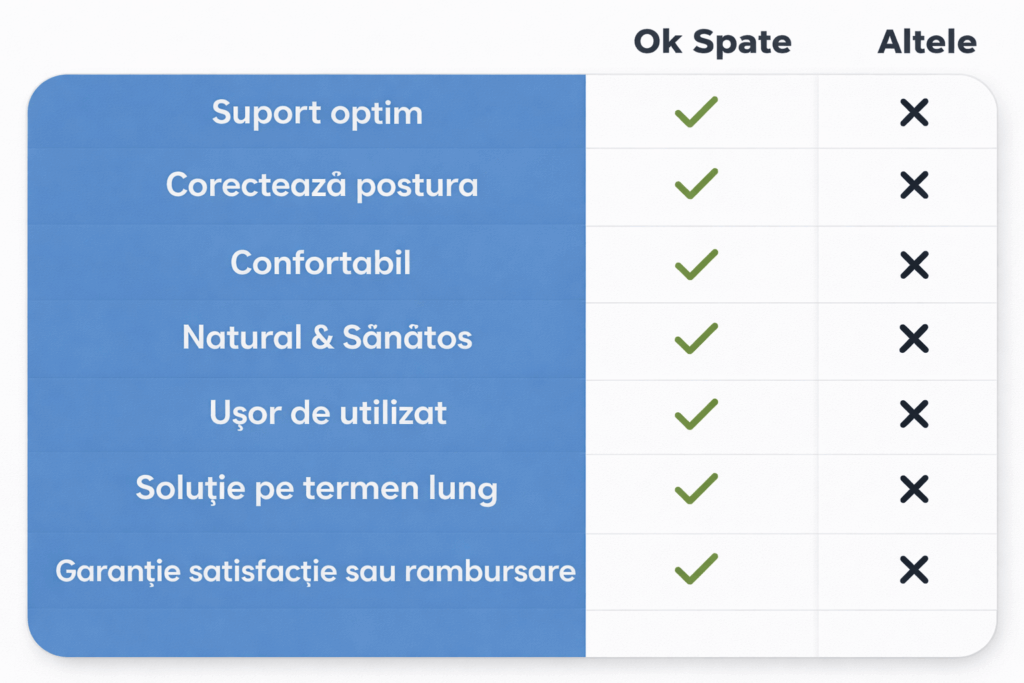Click the Soluție pe termen lung label
Screen dimensions: 1024x683
pyautogui.click(x=316, y=489)
